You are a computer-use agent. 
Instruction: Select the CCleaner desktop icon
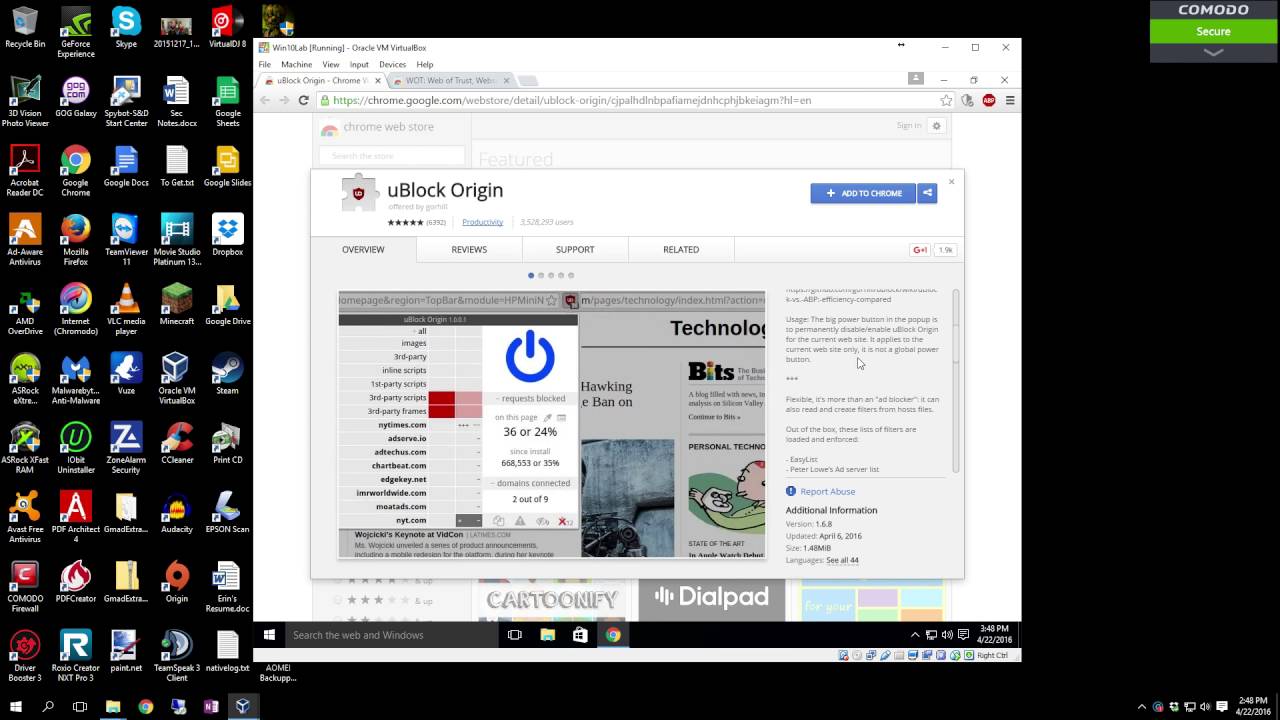point(176,442)
